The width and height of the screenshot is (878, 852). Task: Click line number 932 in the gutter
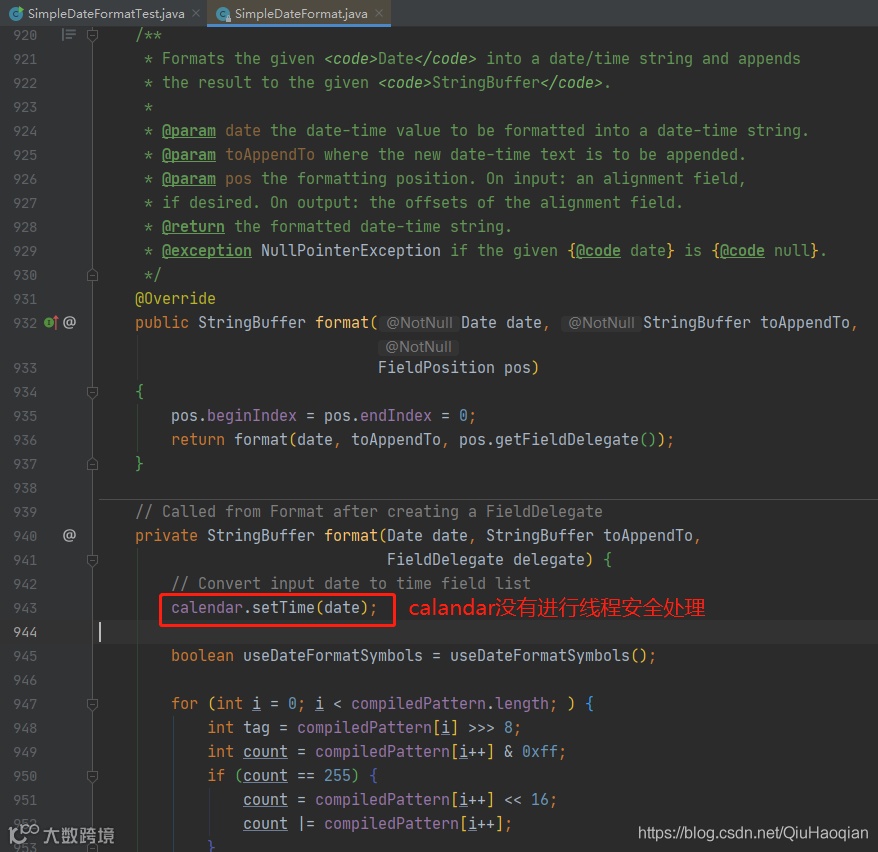point(25,323)
